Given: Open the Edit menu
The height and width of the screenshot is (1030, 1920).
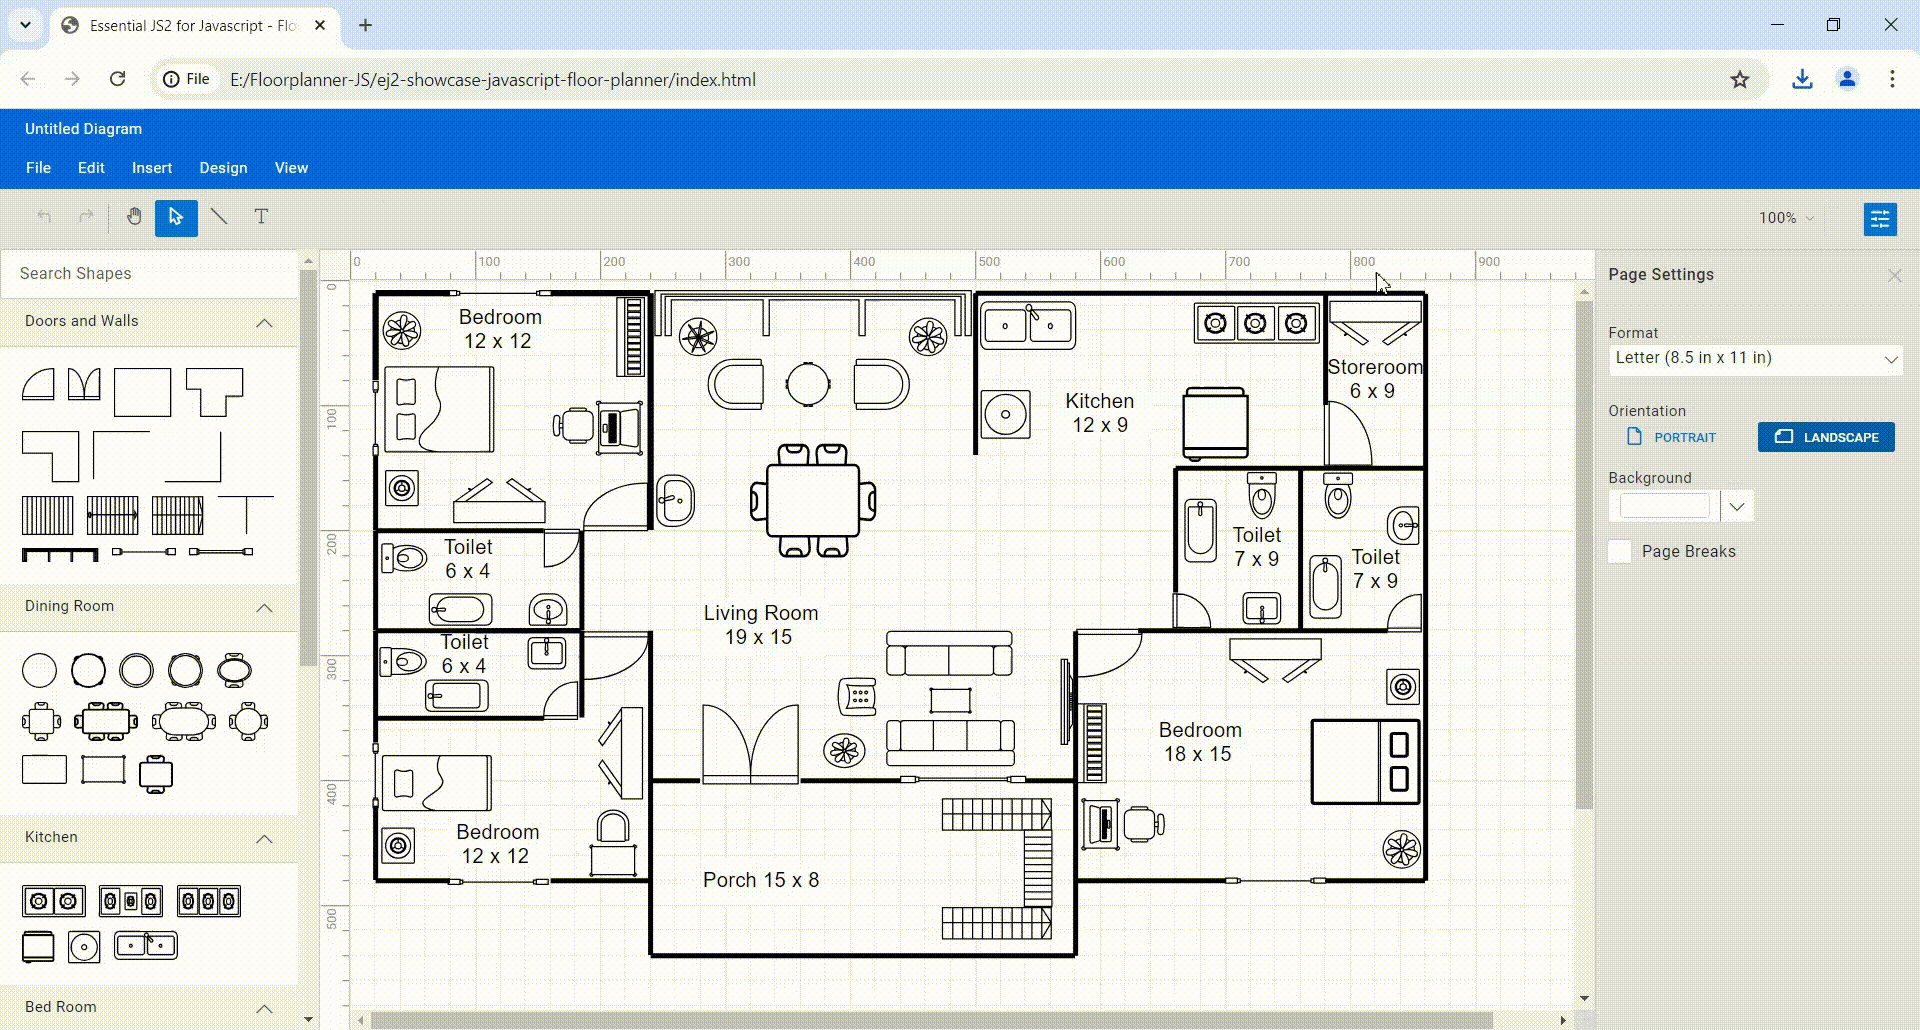Looking at the screenshot, I should (91, 168).
